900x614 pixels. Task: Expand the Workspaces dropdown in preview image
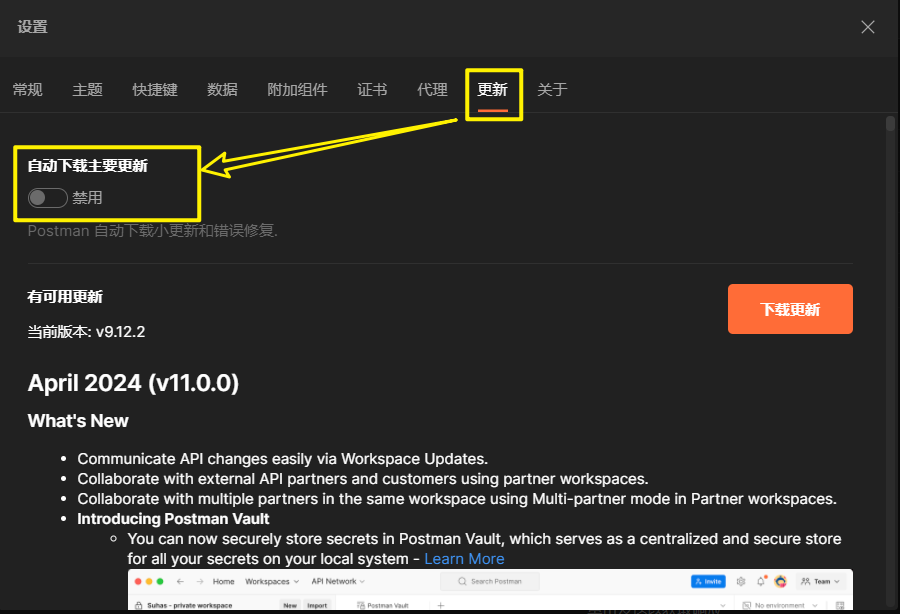270,581
